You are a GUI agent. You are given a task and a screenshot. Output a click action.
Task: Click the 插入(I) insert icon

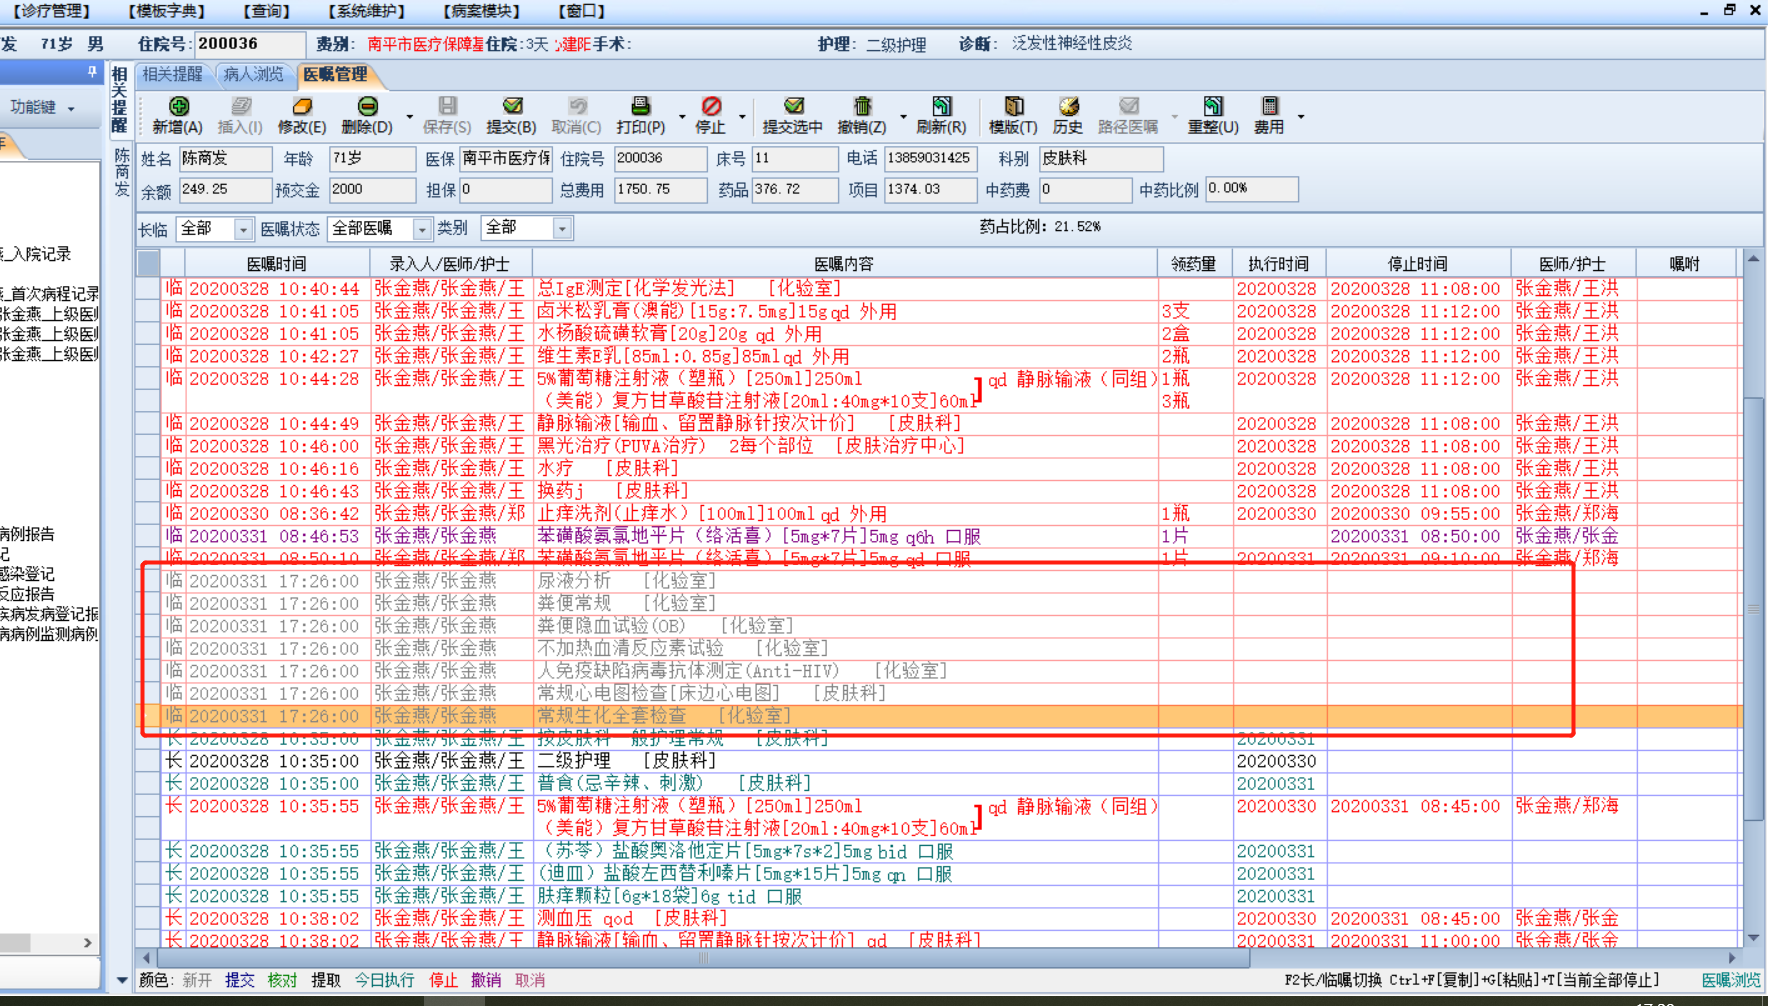[240, 106]
